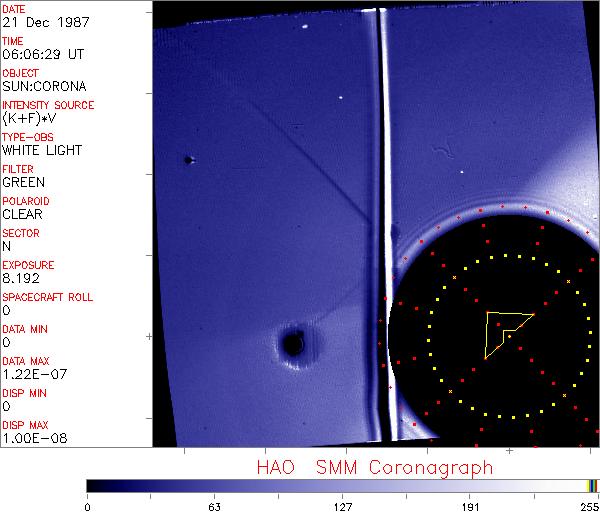Image resolution: width=600 pixels, height=512 pixels.
Task: Select the display max value 1.00E-08
Action: click(34, 438)
